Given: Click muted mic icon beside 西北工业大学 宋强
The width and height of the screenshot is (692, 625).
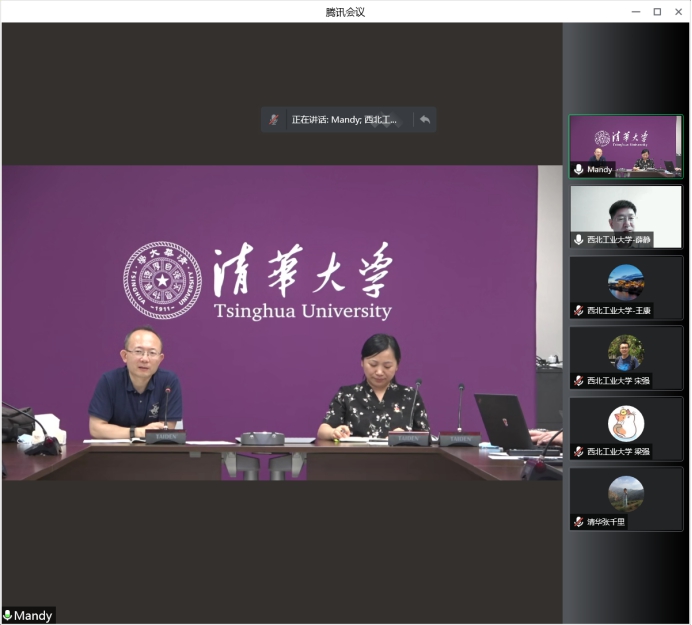Looking at the screenshot, I should click(x=579, y=380).
